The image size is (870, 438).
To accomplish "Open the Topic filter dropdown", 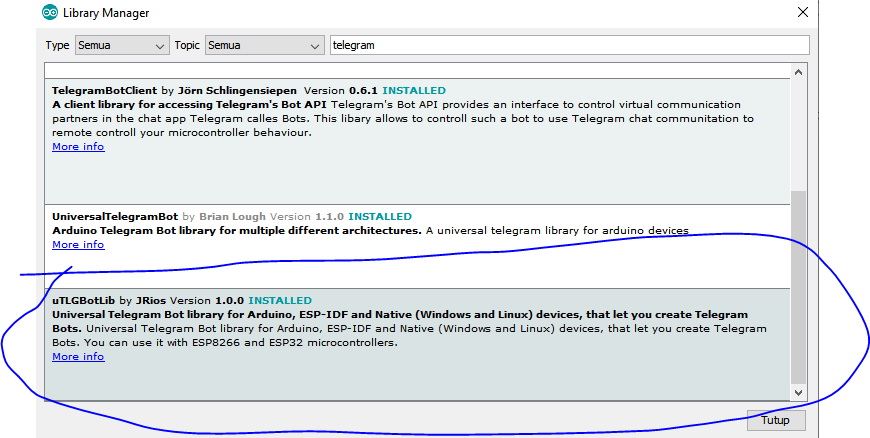I will tap(264, 45).
